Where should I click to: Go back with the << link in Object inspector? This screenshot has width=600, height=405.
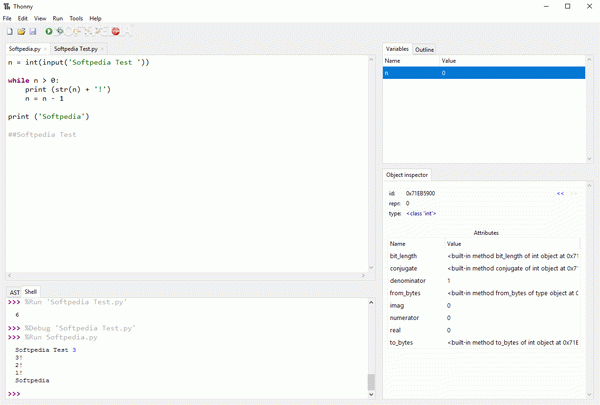pyautogui.click(x=560, y=194)
